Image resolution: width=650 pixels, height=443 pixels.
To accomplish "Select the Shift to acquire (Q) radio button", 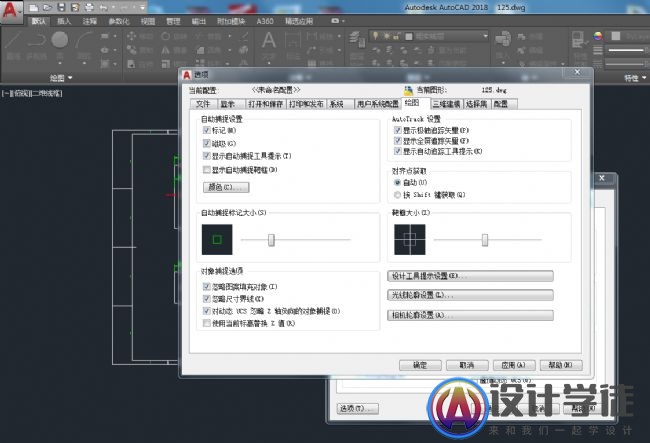I will tap(398, 195).
